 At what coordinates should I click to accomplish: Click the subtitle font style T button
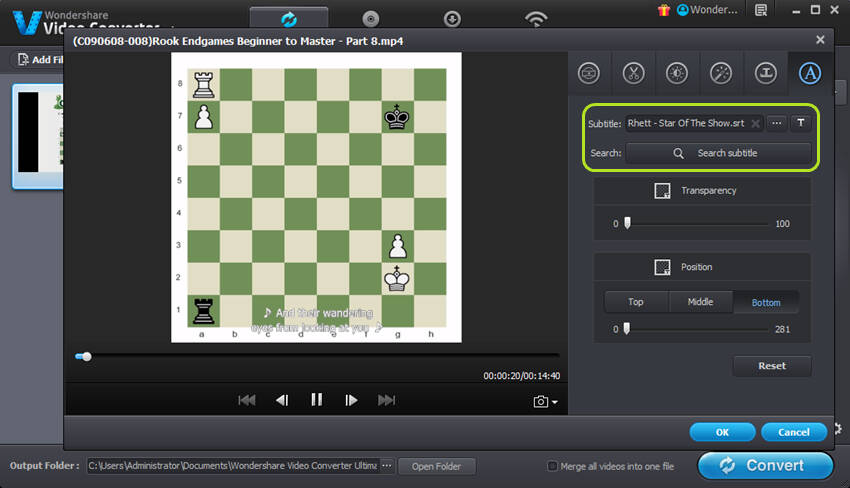[801, 123]
